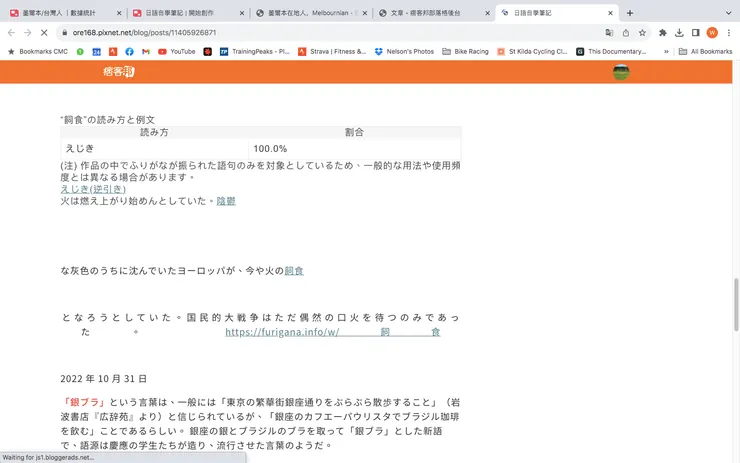The height and width of the screenshot is (463, 740).
Task: Close the 文章 - 痞客邦部落格後台 tab
Action: tap(488, 13)
